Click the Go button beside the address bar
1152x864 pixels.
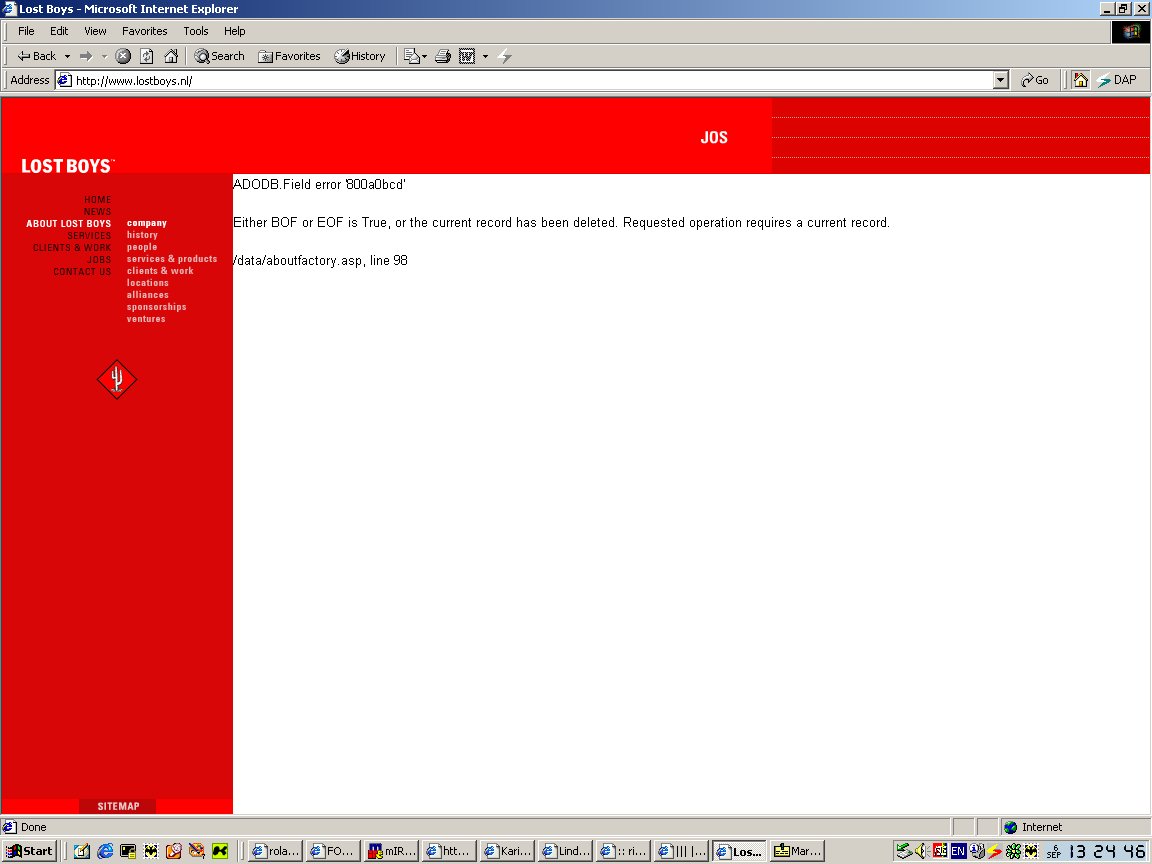(1034, 80)
